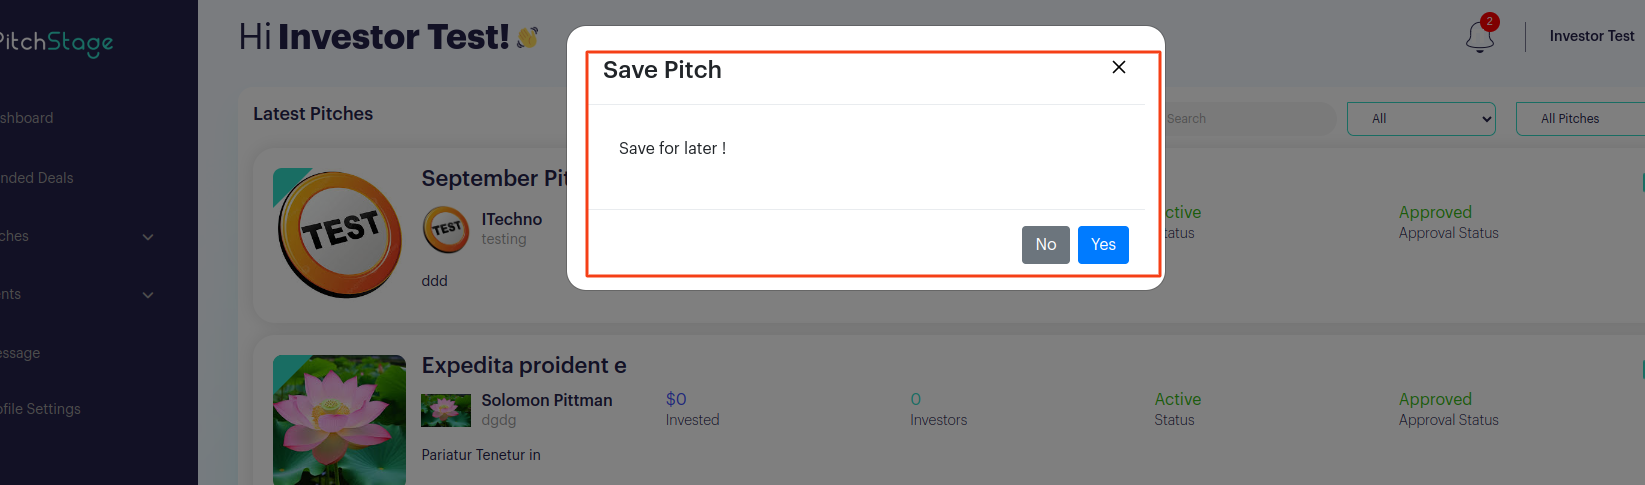Open the All Pitches dropdown
The height and width of the screenshot is (485, 1645).
click(1580, 119)
